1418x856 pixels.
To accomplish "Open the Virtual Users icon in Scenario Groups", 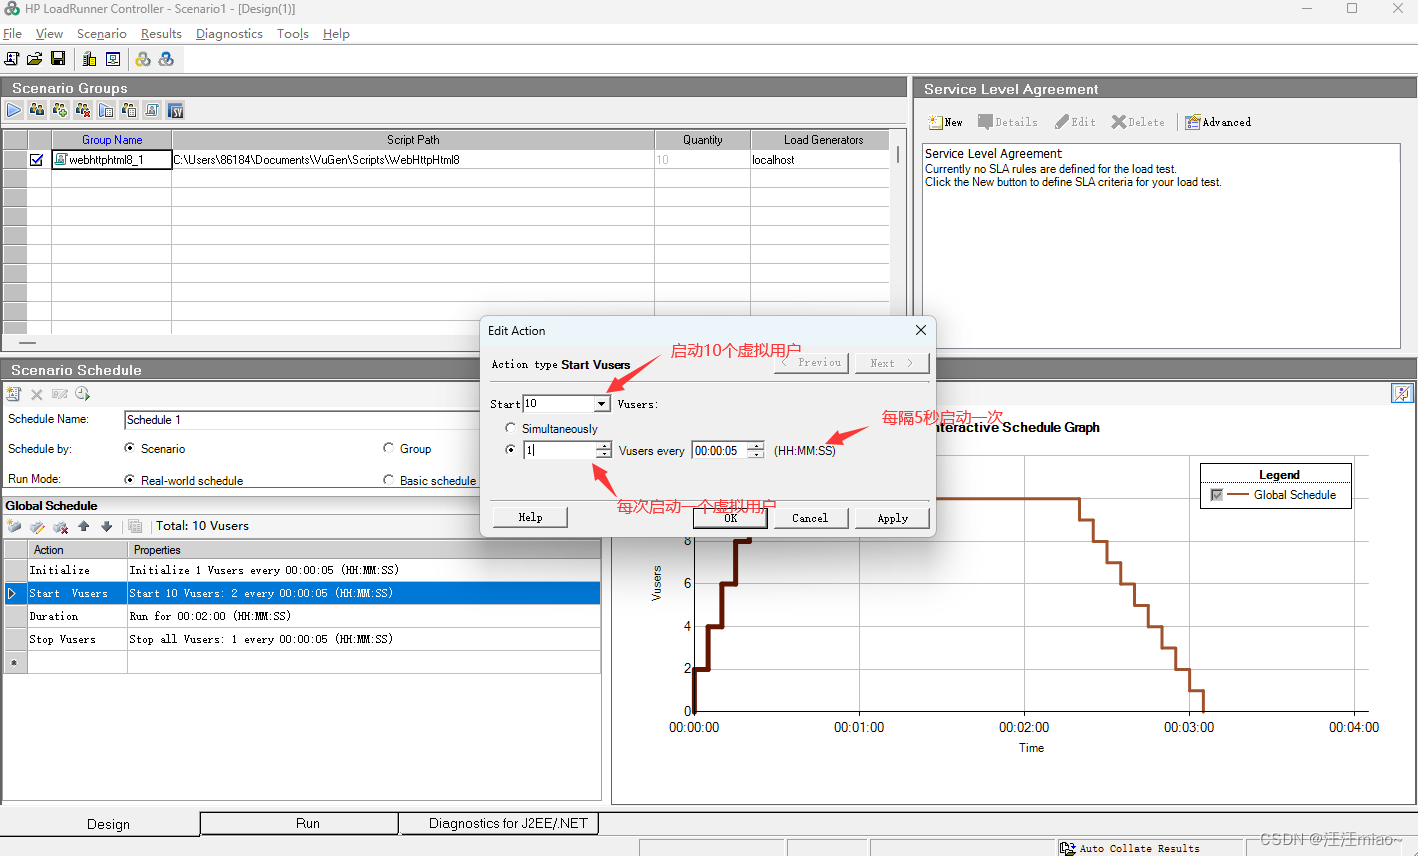I will click(37, 110).
